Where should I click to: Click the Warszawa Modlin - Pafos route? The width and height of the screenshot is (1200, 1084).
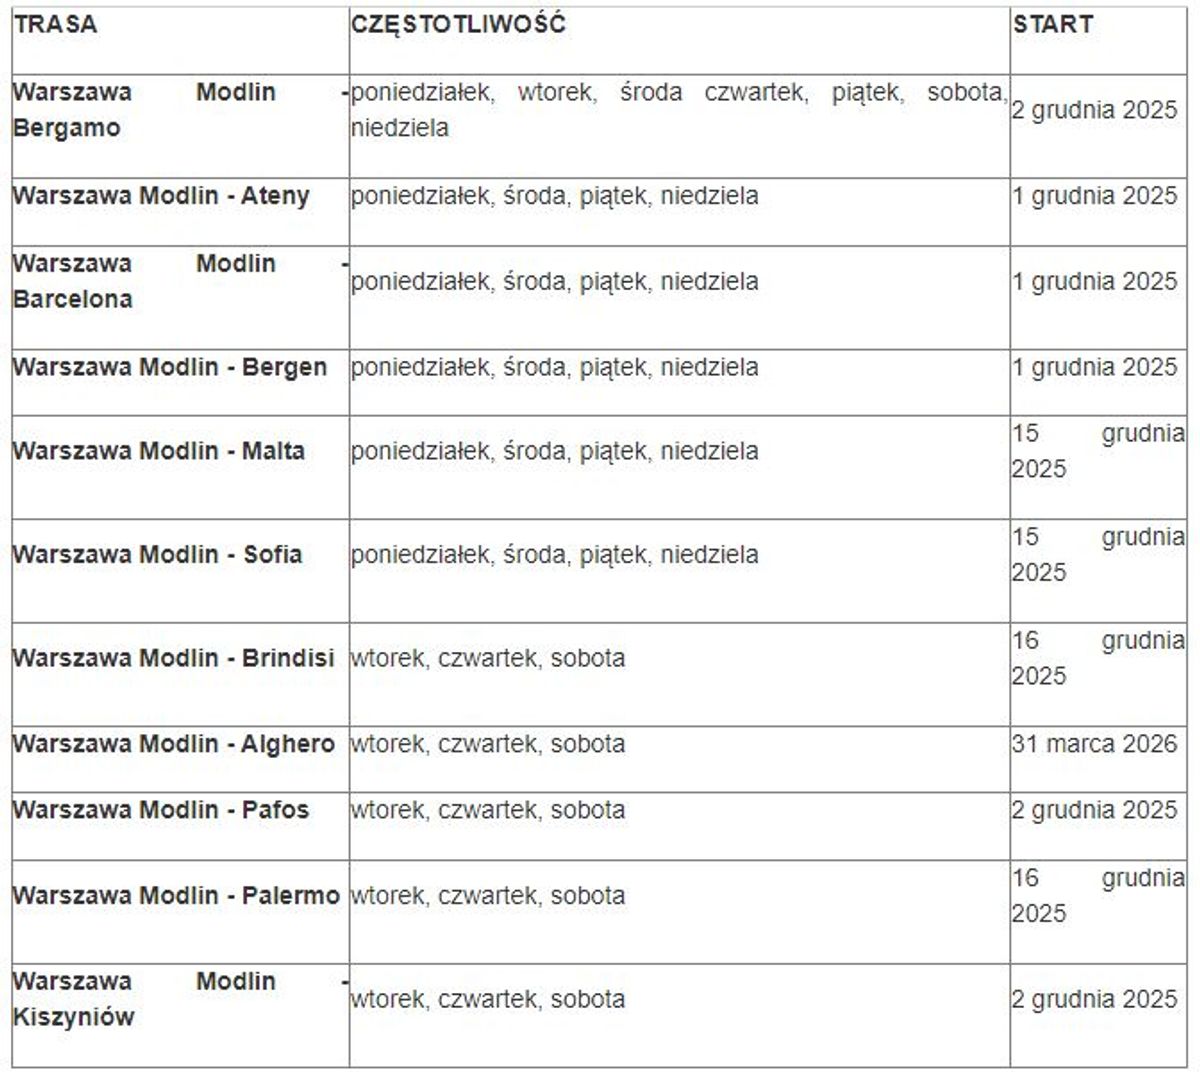161,810
